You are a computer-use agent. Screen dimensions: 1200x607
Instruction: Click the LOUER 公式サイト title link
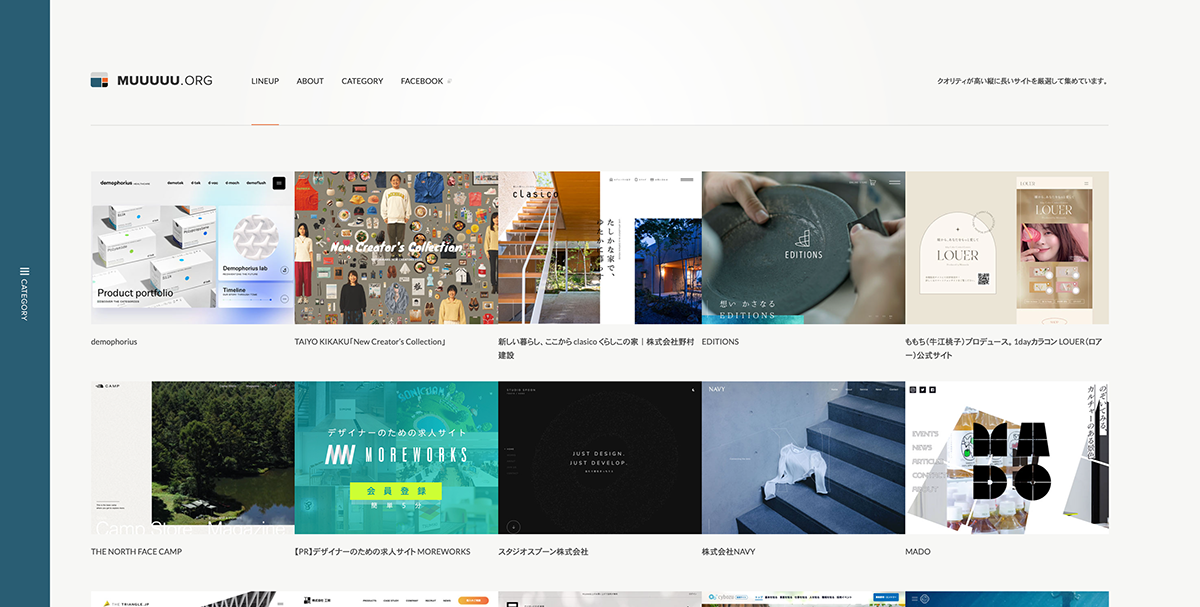tap(1004, 348)
